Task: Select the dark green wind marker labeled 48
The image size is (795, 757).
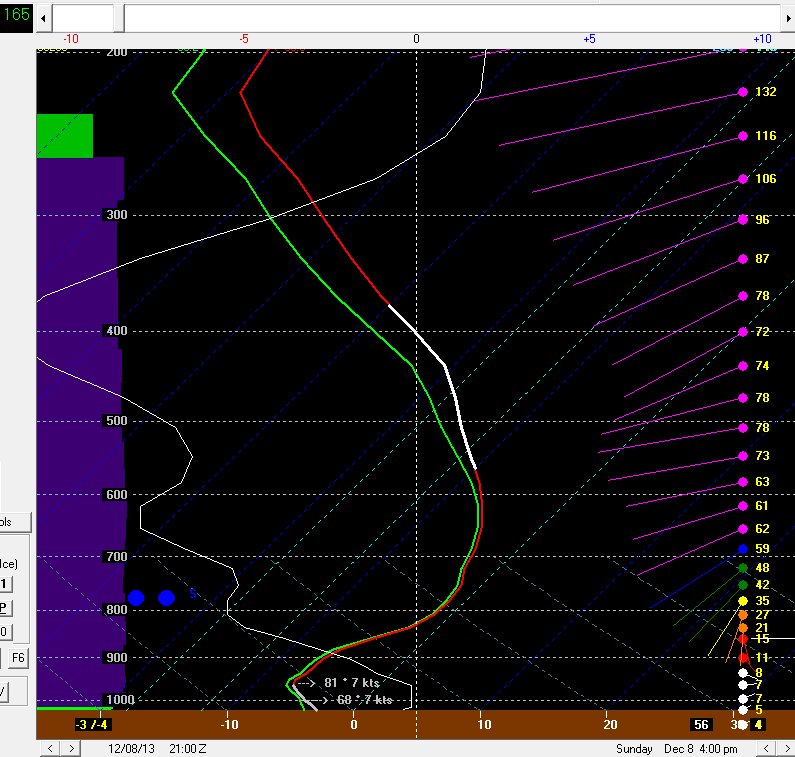Action: (743, 568)
